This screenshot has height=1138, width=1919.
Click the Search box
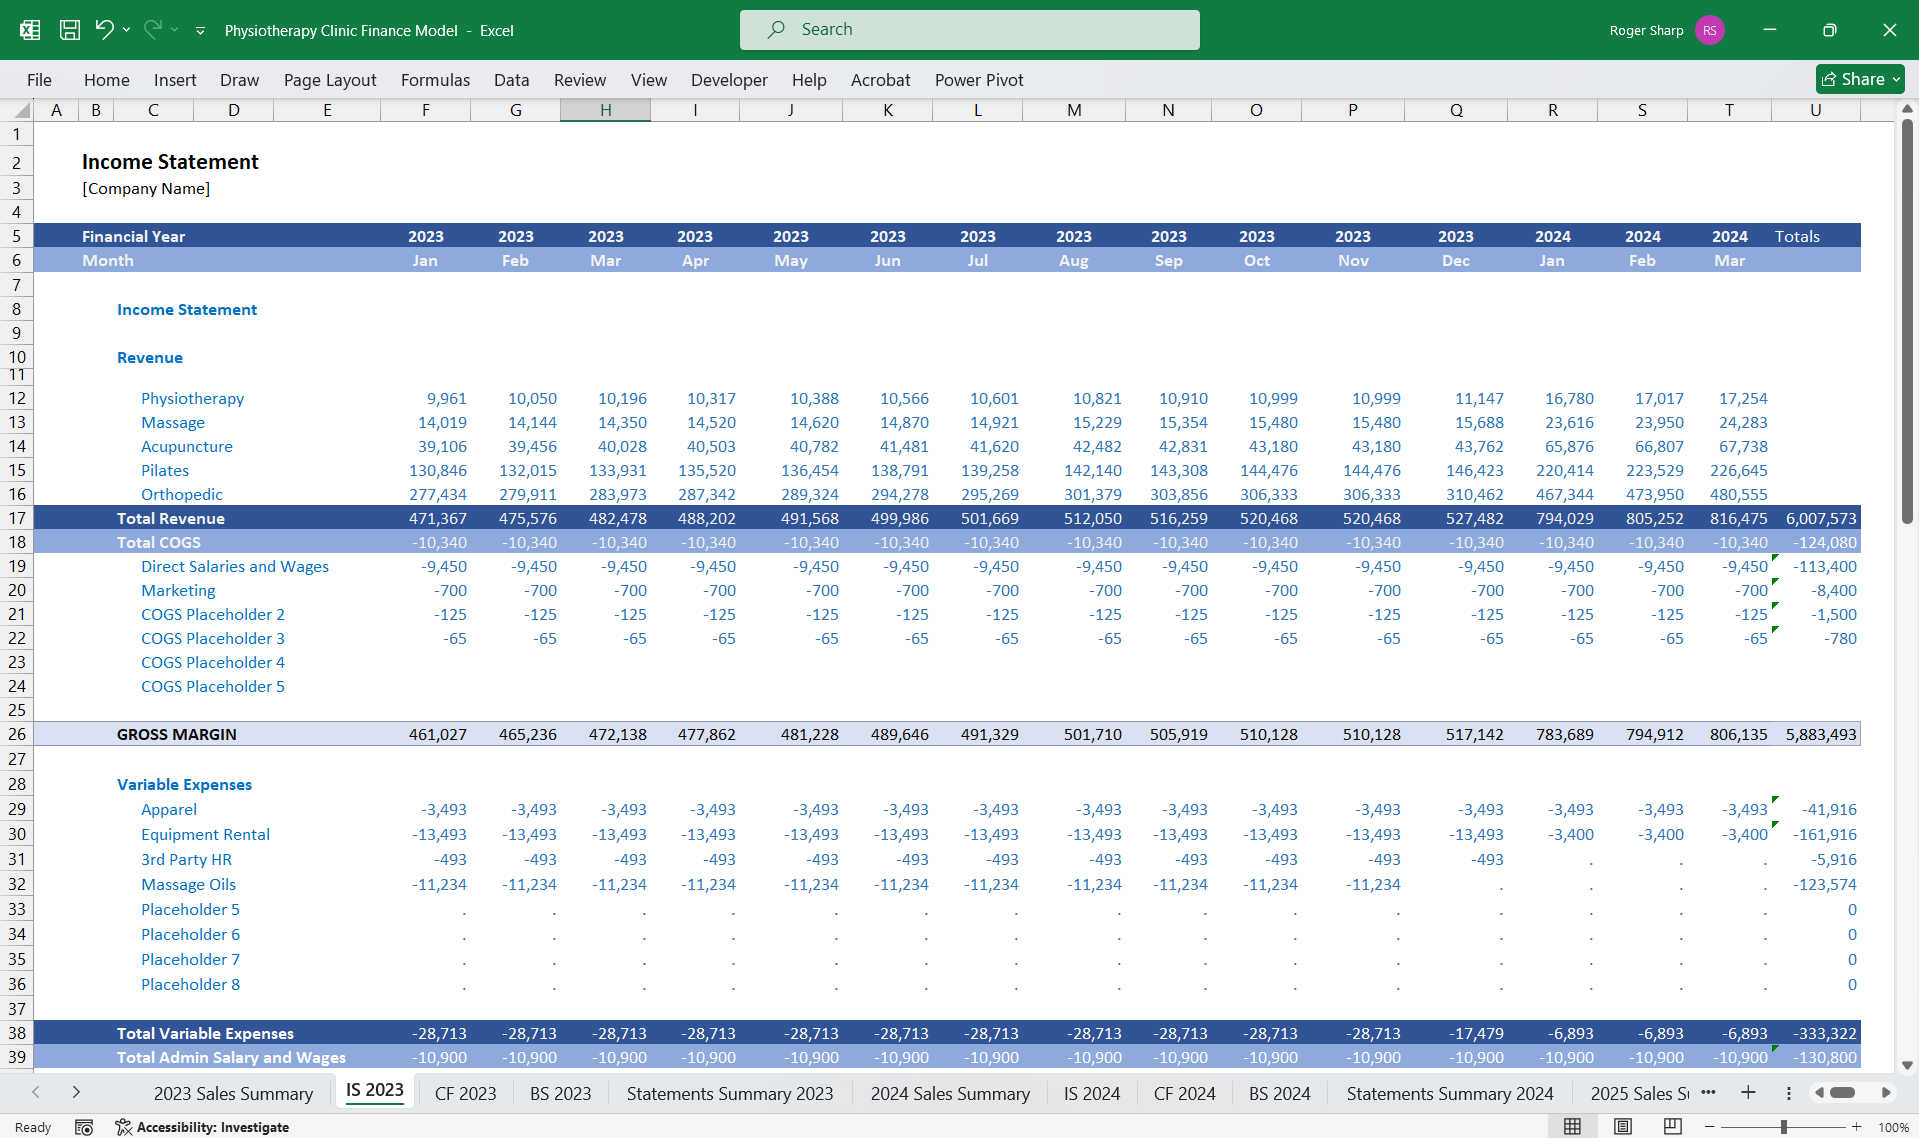(x=970, y=30)
